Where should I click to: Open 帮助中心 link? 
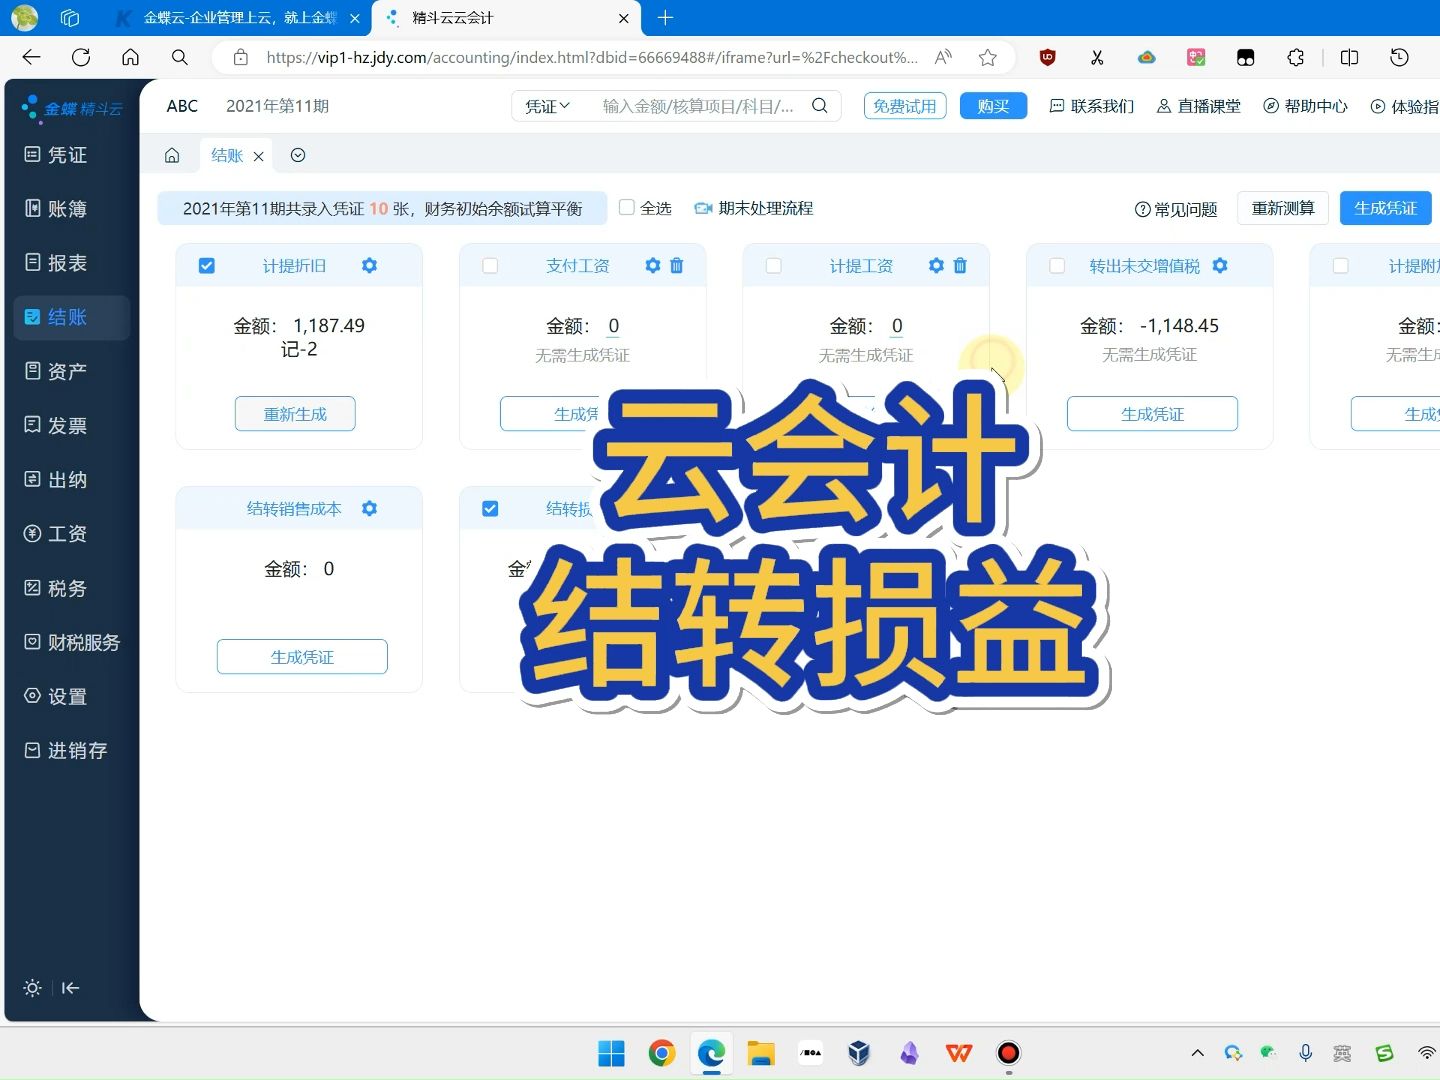(1306, 106)
